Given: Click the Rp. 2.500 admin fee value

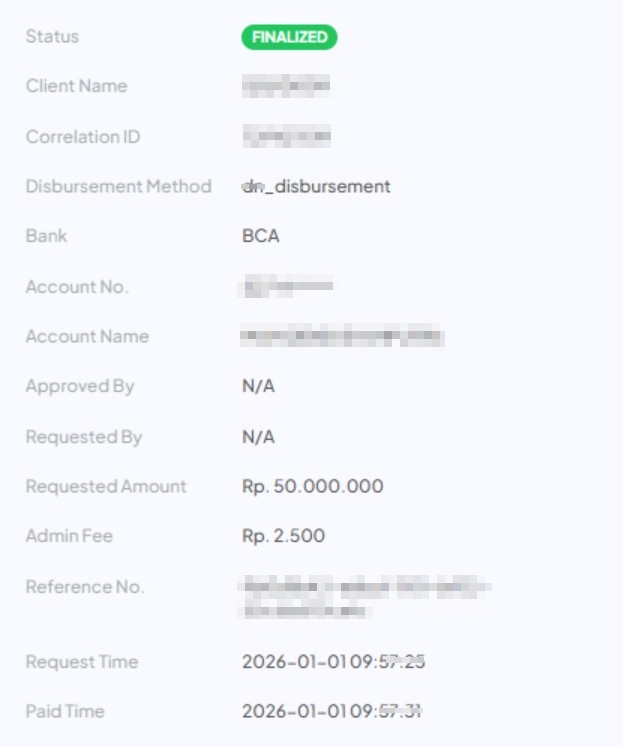Looking at the screenshot, I should 283,536.
